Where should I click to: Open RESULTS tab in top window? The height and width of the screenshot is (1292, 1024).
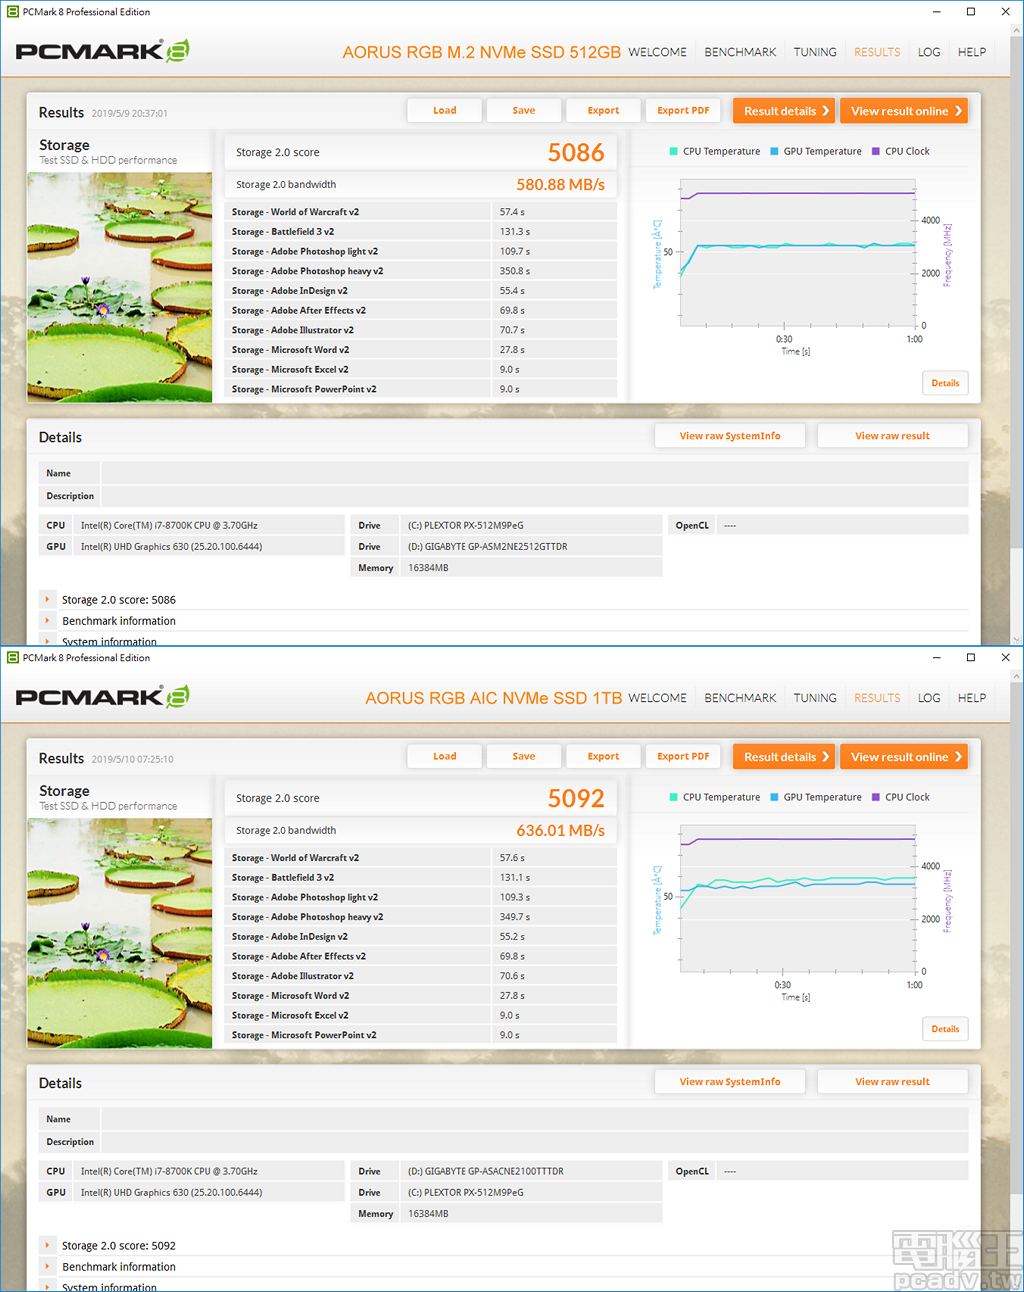[x=877, y=52]
